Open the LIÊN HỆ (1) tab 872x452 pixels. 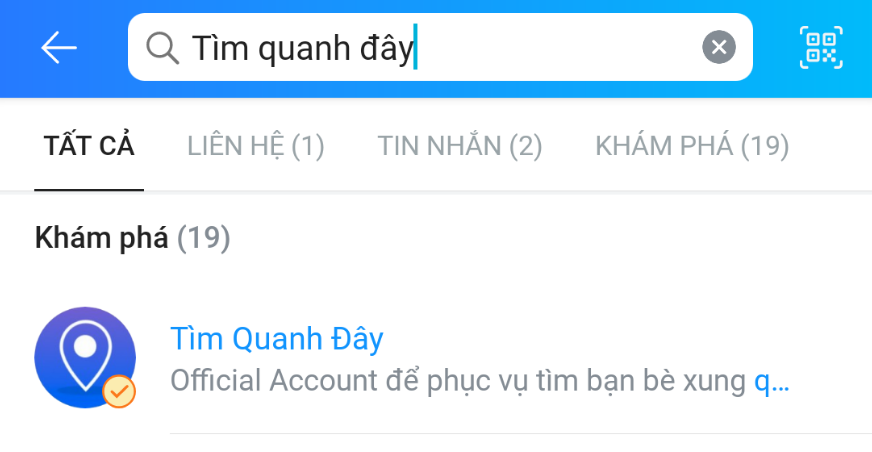pyautogui.click(x=255, y=146)
